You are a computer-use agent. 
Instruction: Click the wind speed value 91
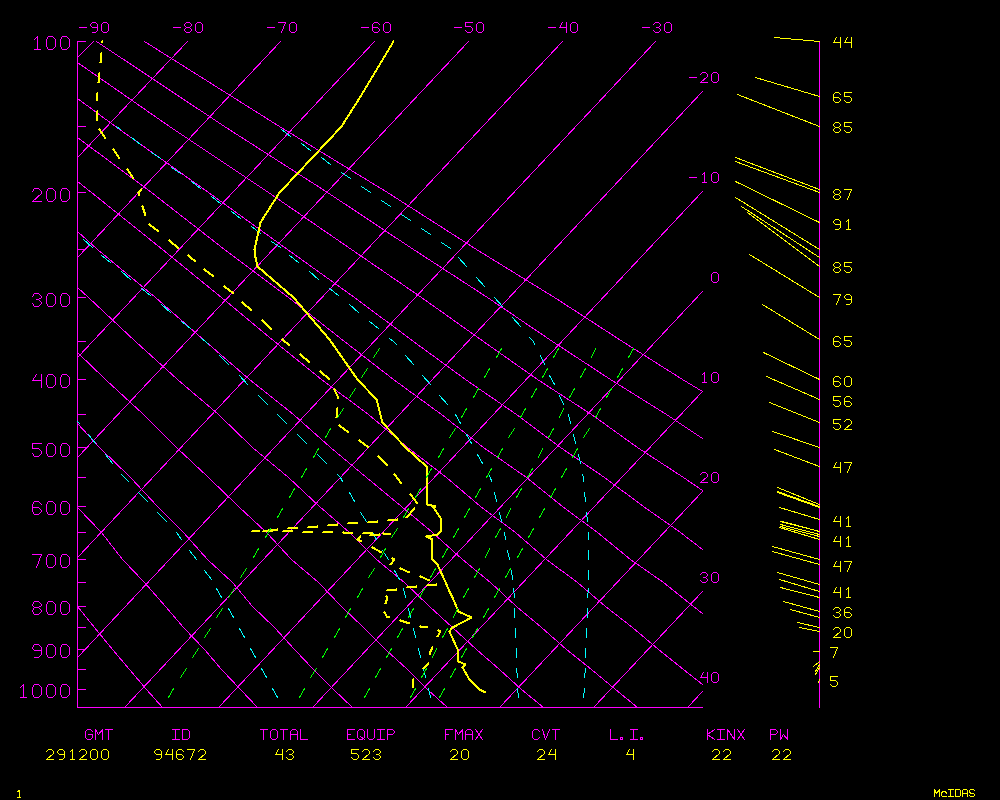coord(842,225)
